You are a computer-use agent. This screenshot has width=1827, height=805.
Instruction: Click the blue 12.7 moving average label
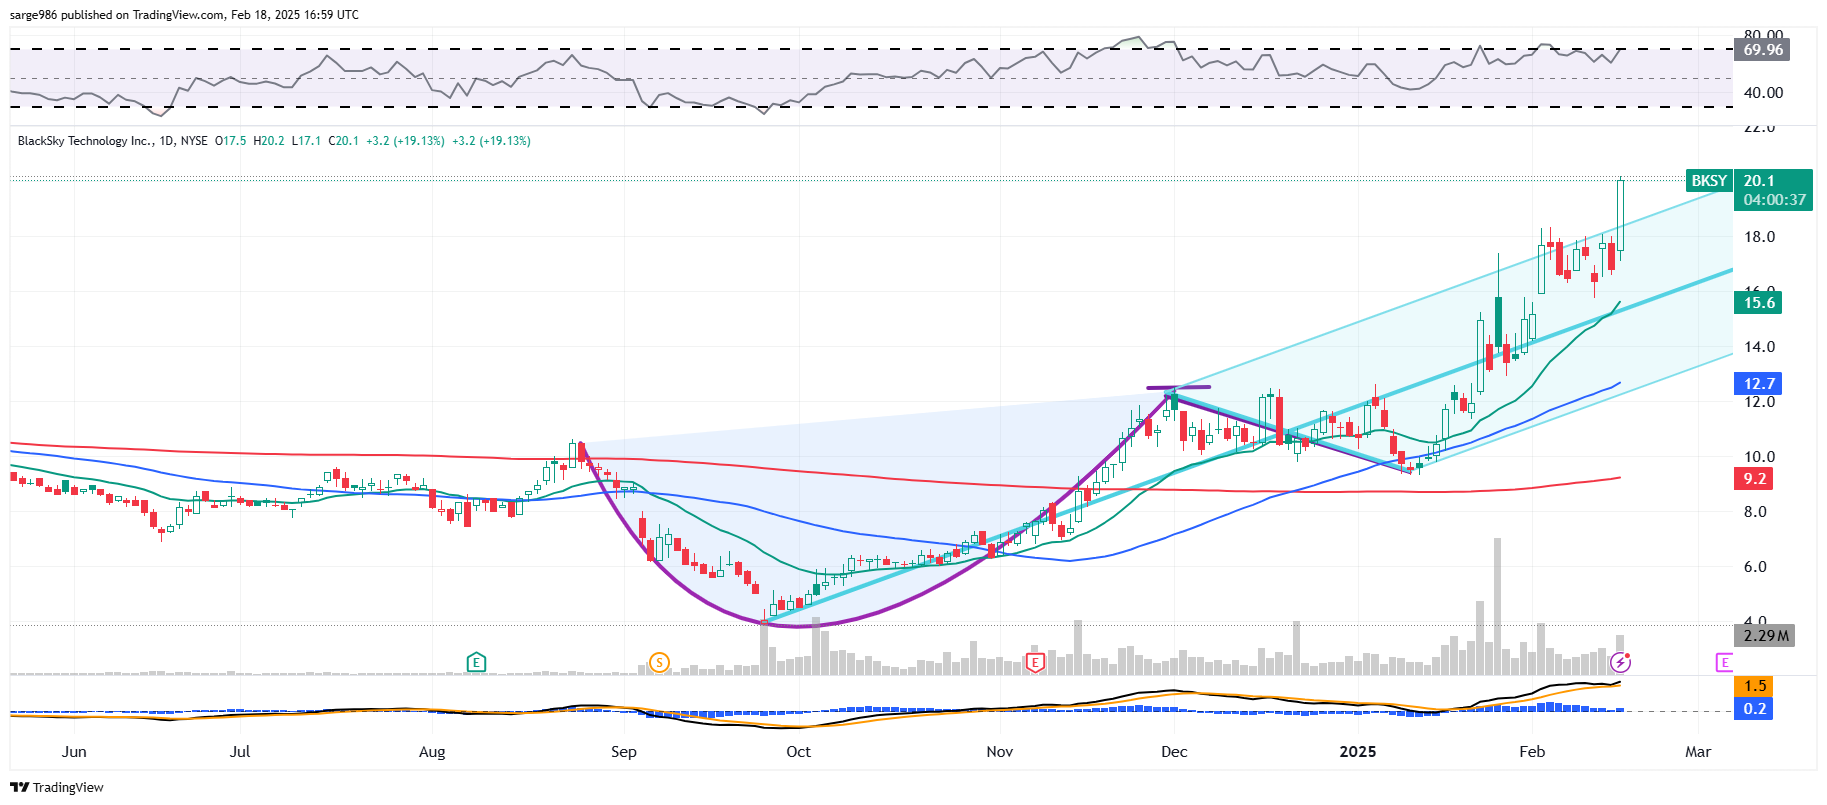[x=1759, y=384]
